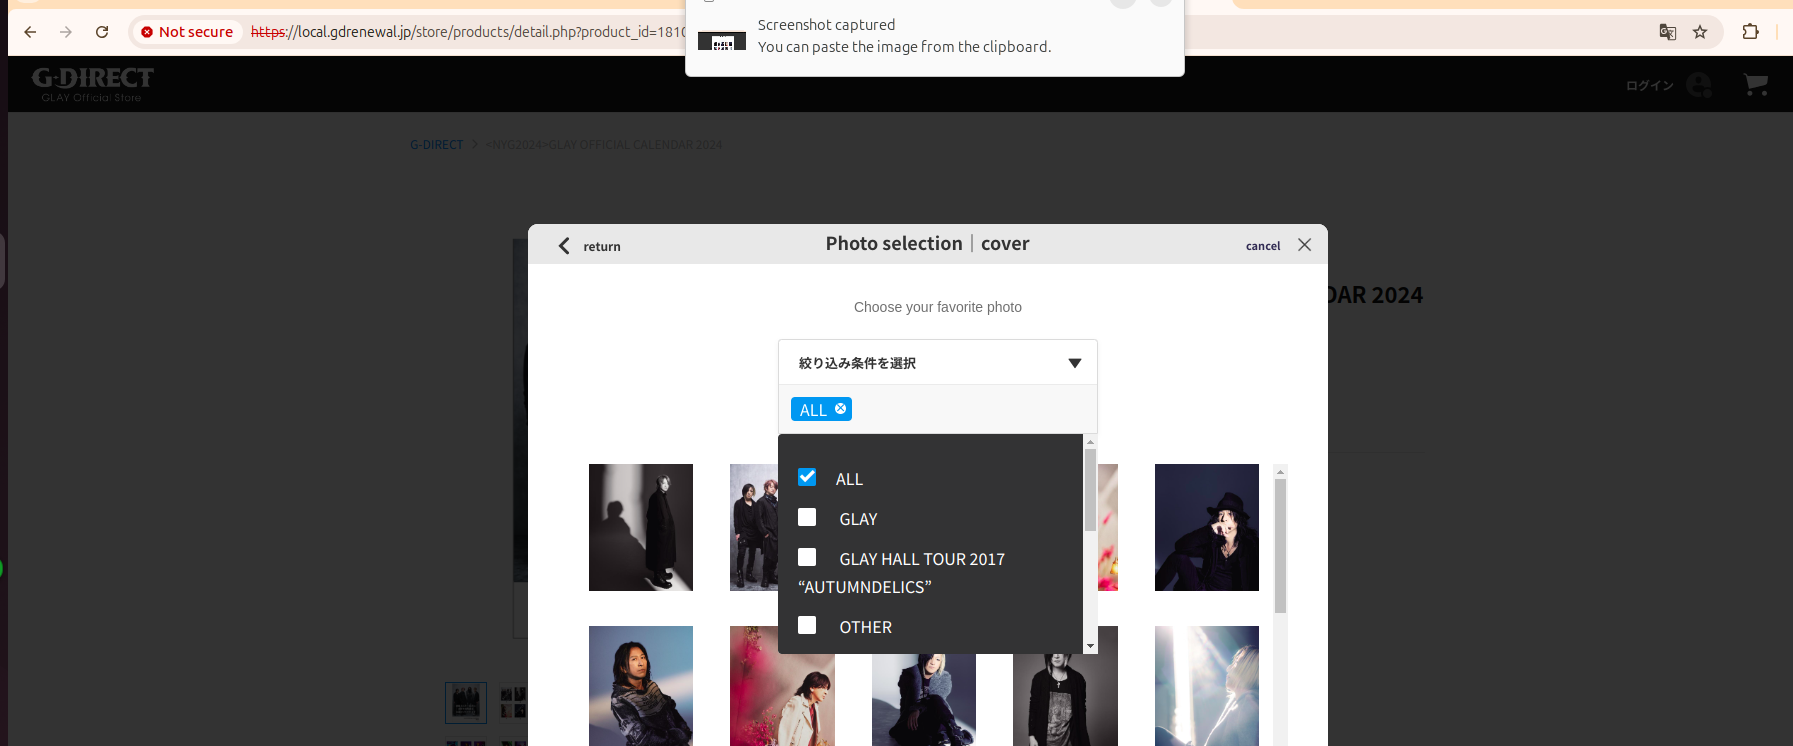Open the shopping cart icon

tap(1756, 85)
